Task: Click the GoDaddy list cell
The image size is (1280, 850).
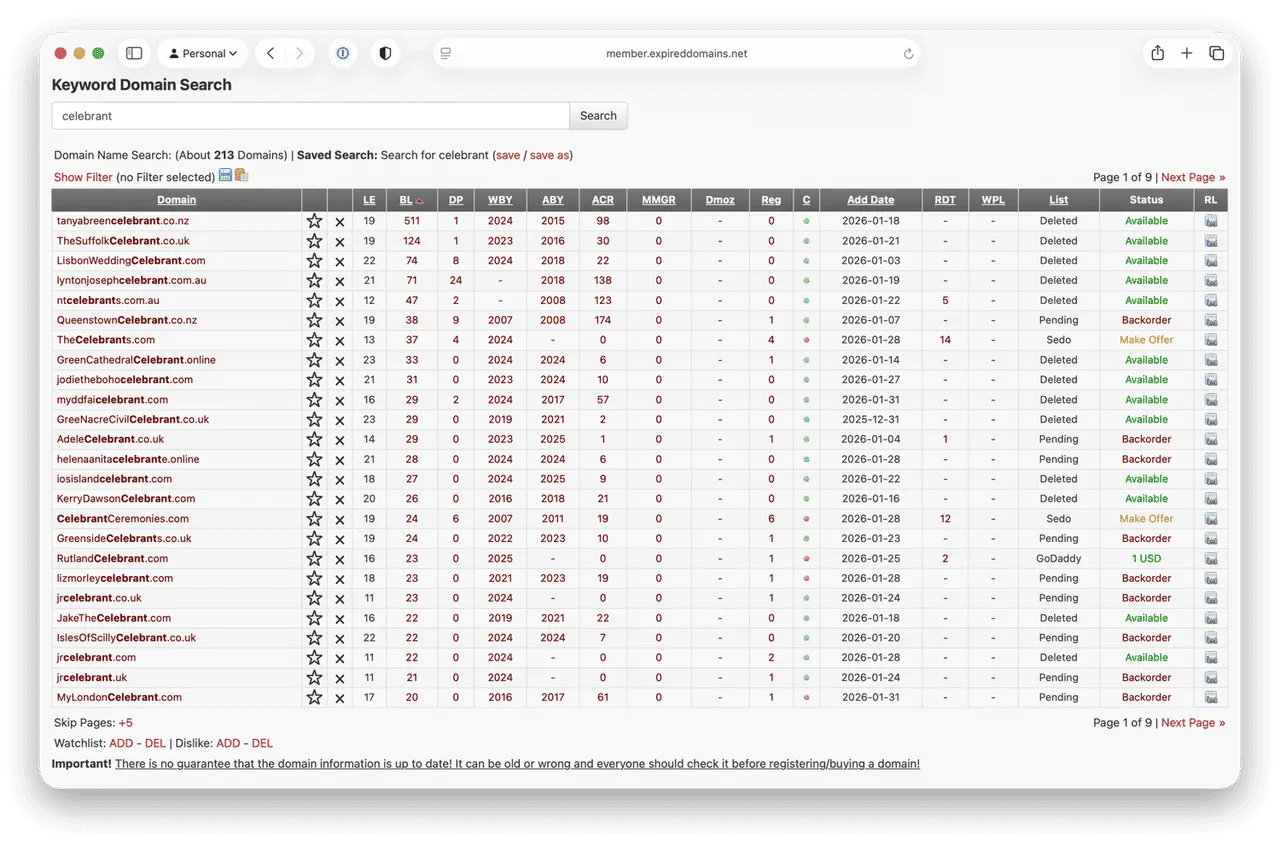Action: pyautogui.click(x=1058, y=559)
